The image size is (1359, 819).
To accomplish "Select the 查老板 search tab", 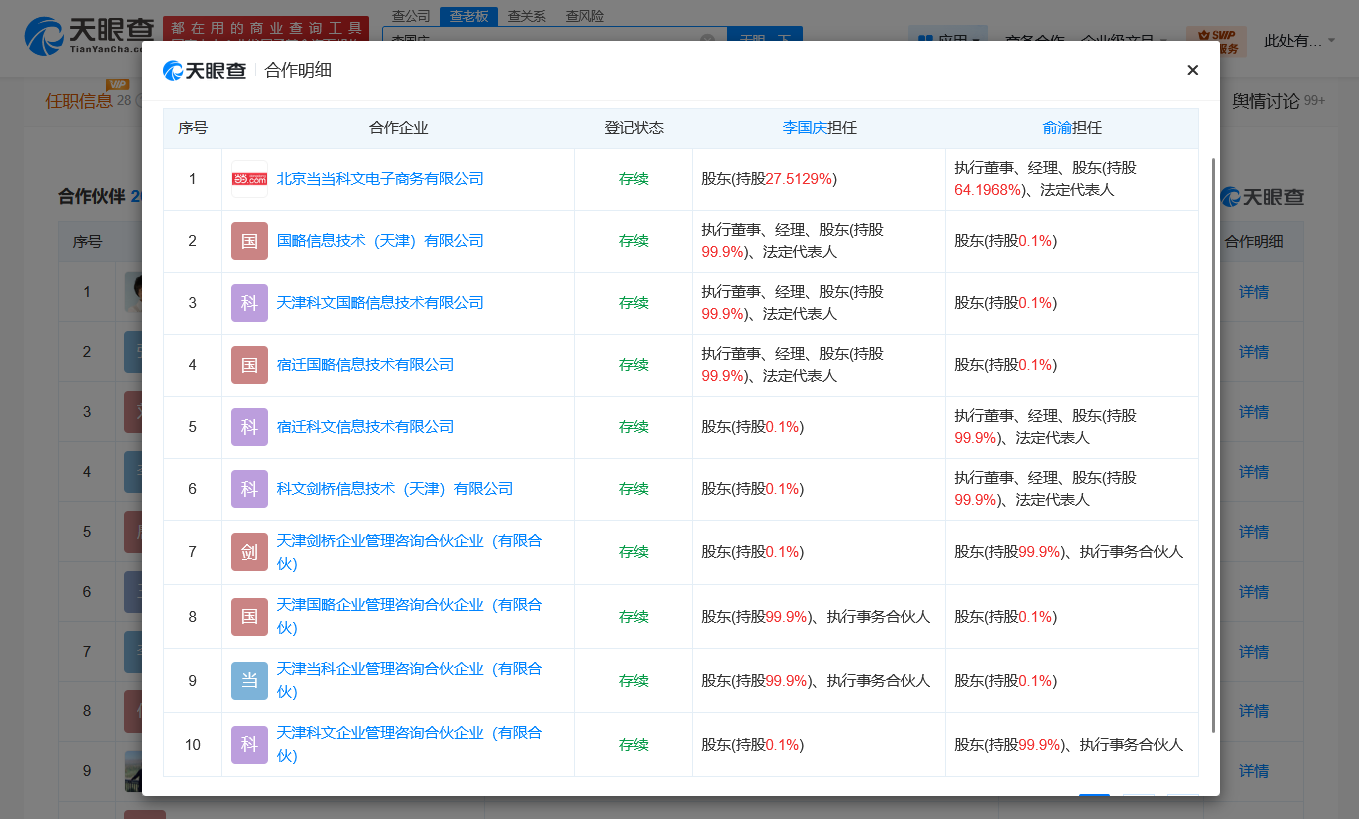I will coord(469,16).
